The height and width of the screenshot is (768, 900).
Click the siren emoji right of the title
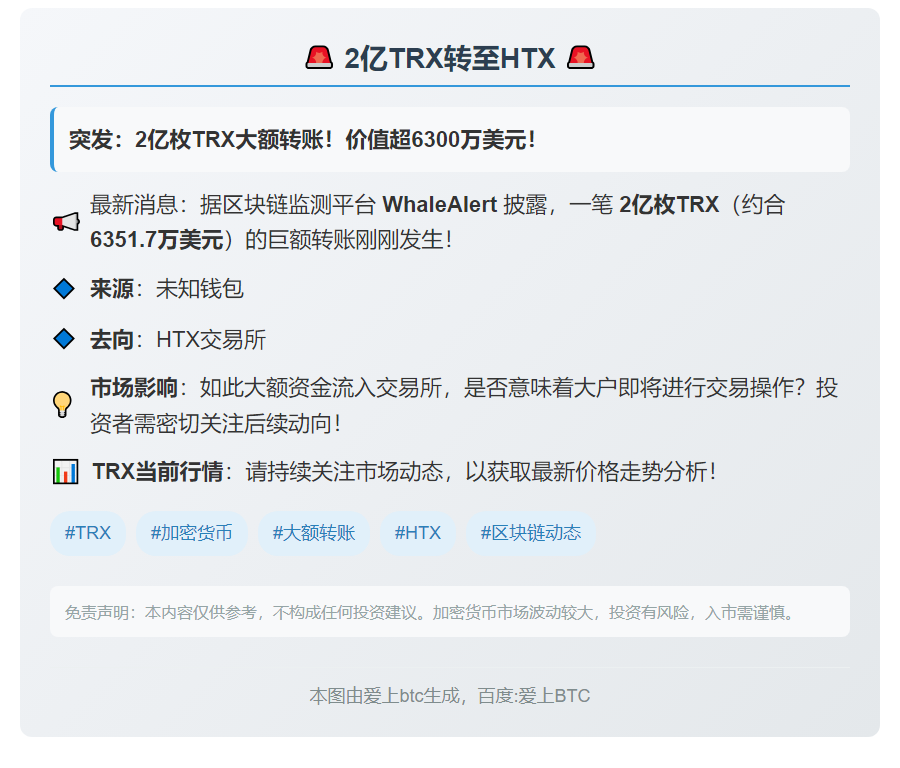coord(581,59)
